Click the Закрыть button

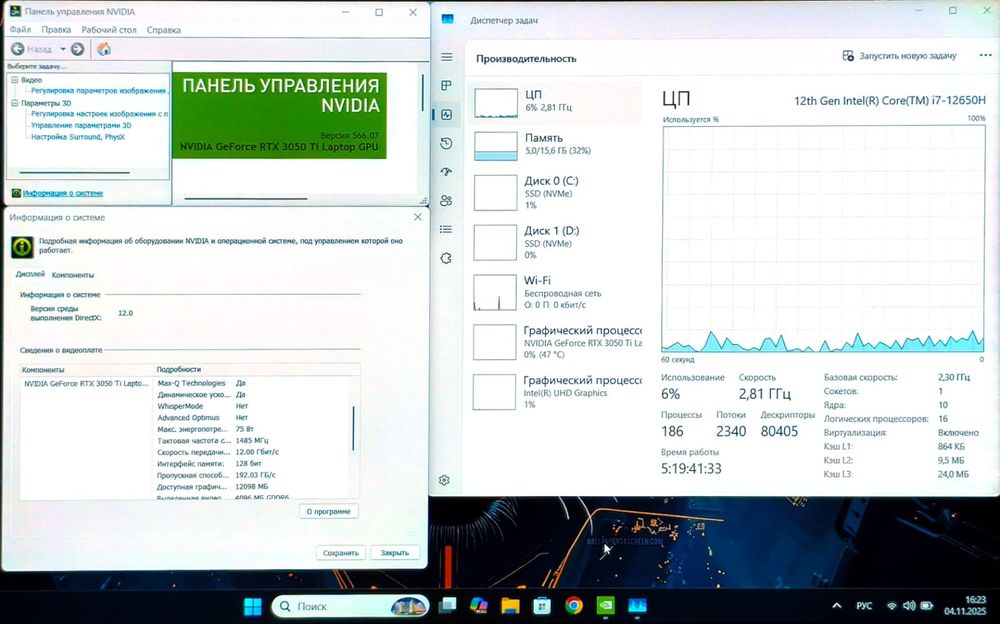coord(394,553)
